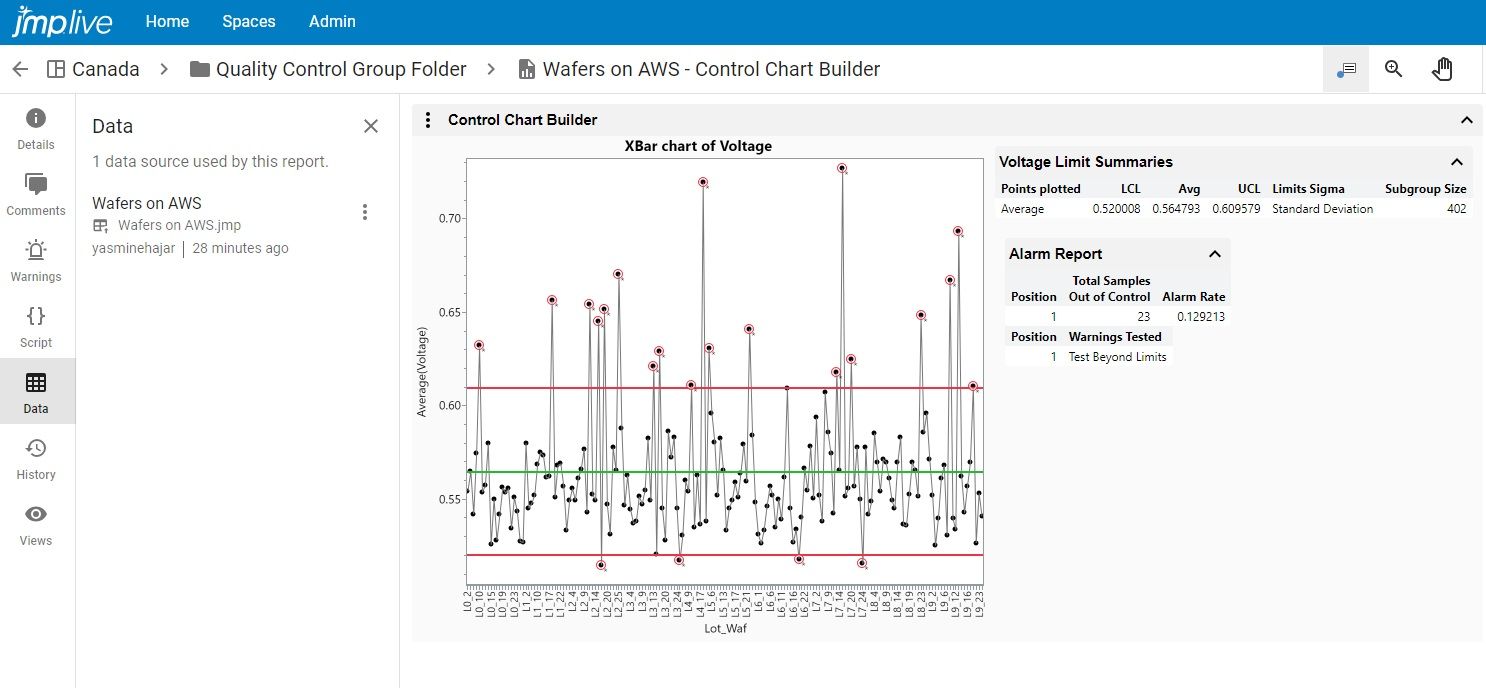Viewport: 1486px width, 688px height.
Task: Open options for the Wafers on AWS source
Action: pyautogui.click(x=365, y=212)
